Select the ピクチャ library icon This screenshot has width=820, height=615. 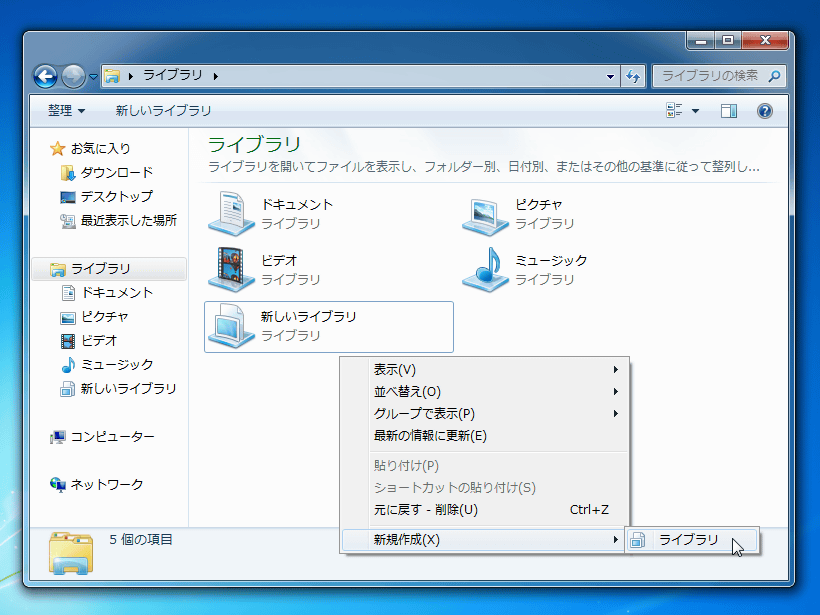(485, 215)
